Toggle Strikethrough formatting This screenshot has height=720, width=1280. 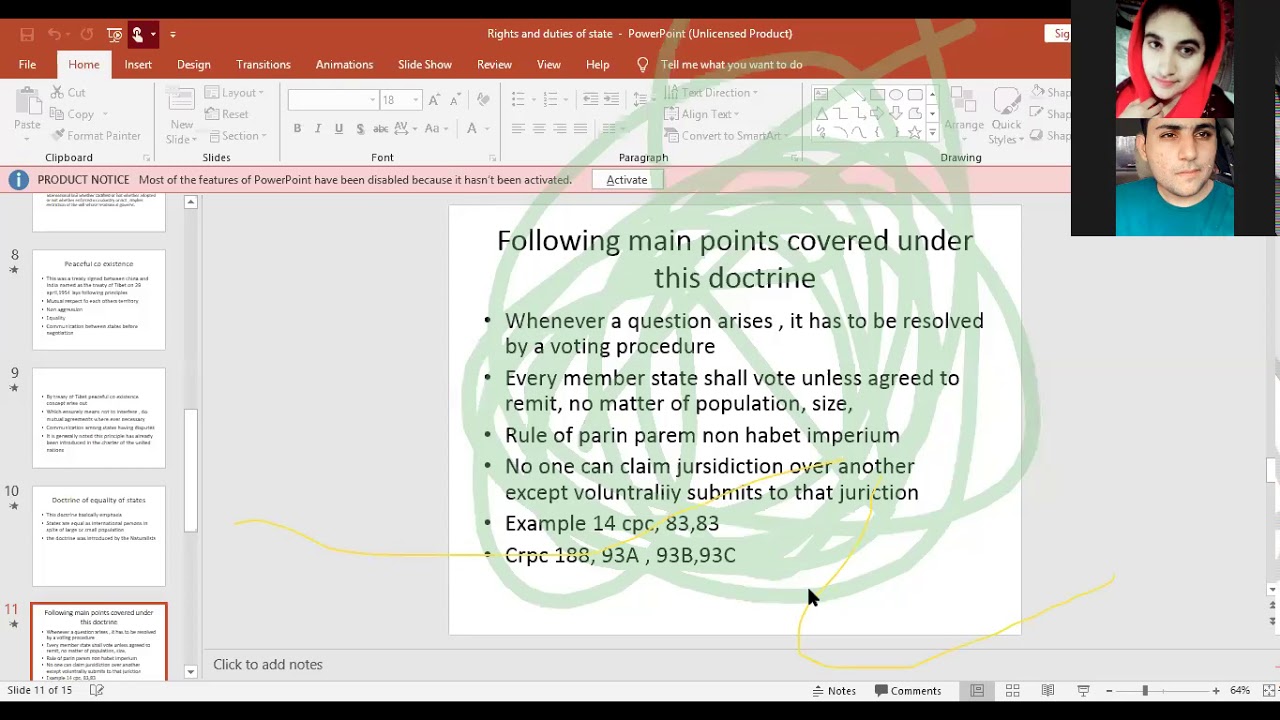pos(380,128)
